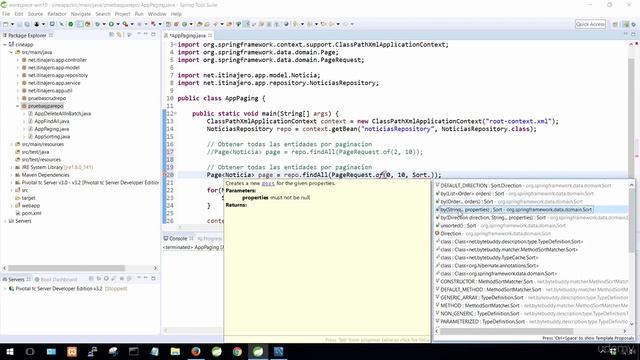Screen dimensions: 640x360
Task: Click the green Debug bug toolbar icon
Action: click(97, 24)
